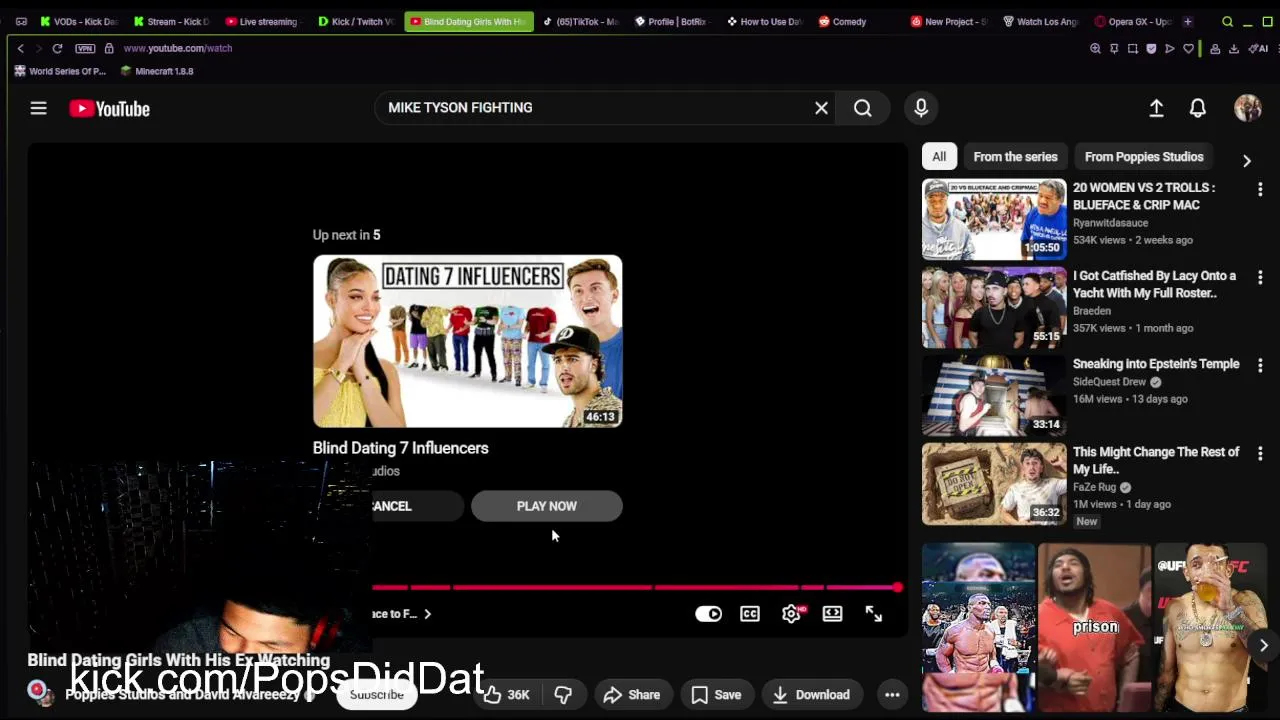Expand the chapter label chevron in player

(x=427, y=614)
